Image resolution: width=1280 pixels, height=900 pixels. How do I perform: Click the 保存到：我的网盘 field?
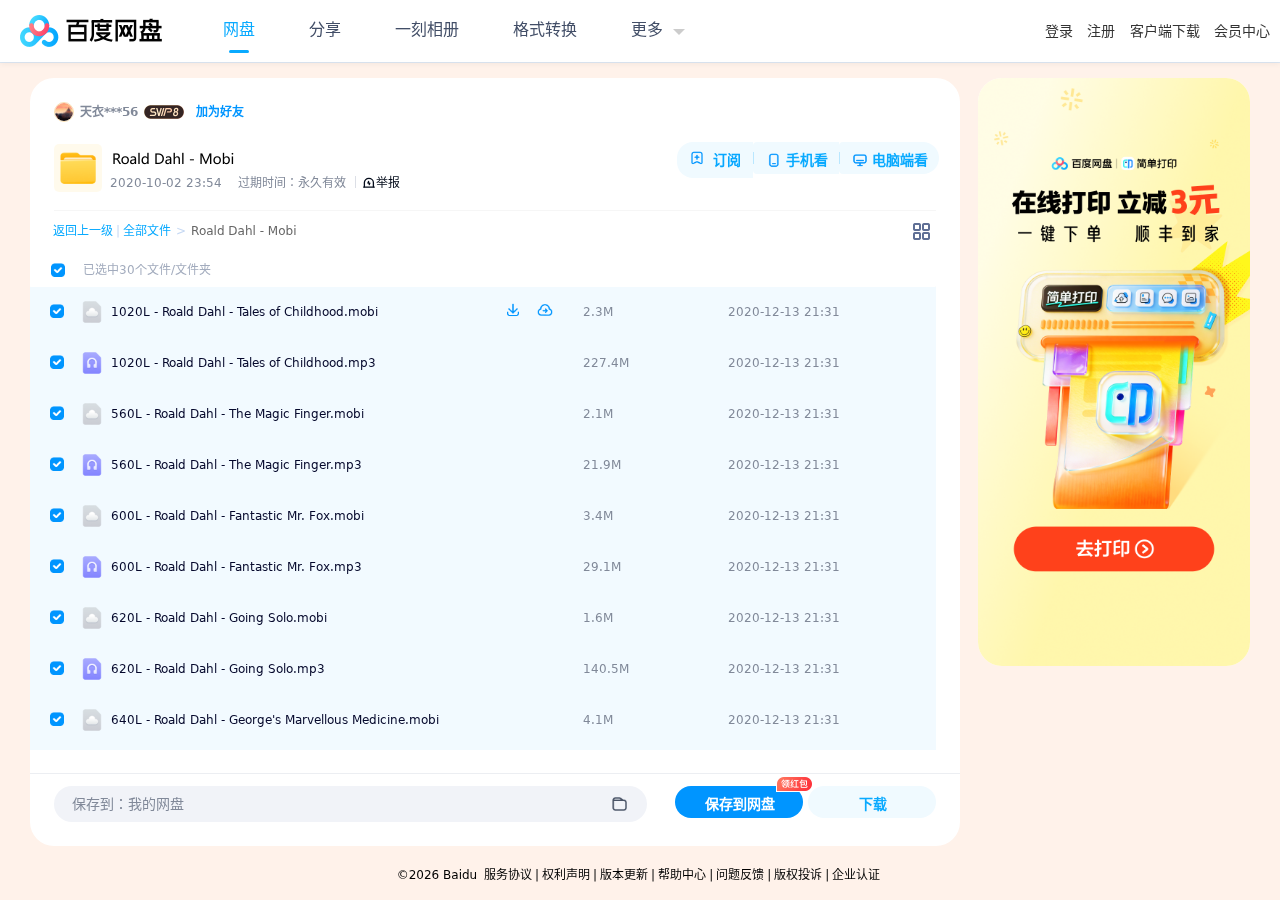[x=350, y=804]
